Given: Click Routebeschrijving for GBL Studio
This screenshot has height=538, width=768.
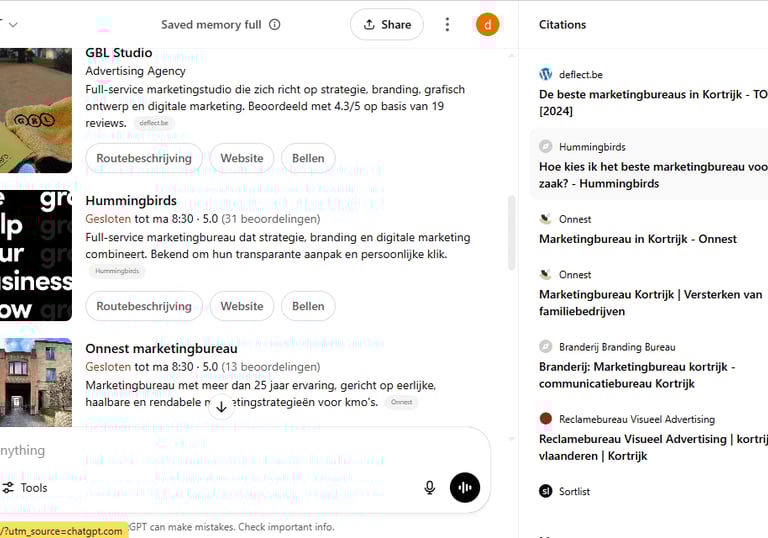Looking at the screenshot, I should click(x=144, y=158).
